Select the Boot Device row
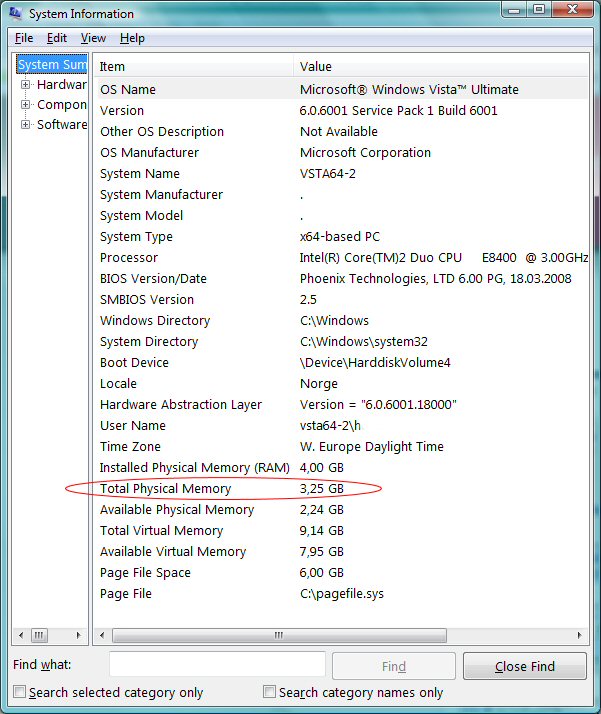This screenshot has width=601, height=714. [x=342, y=362]
